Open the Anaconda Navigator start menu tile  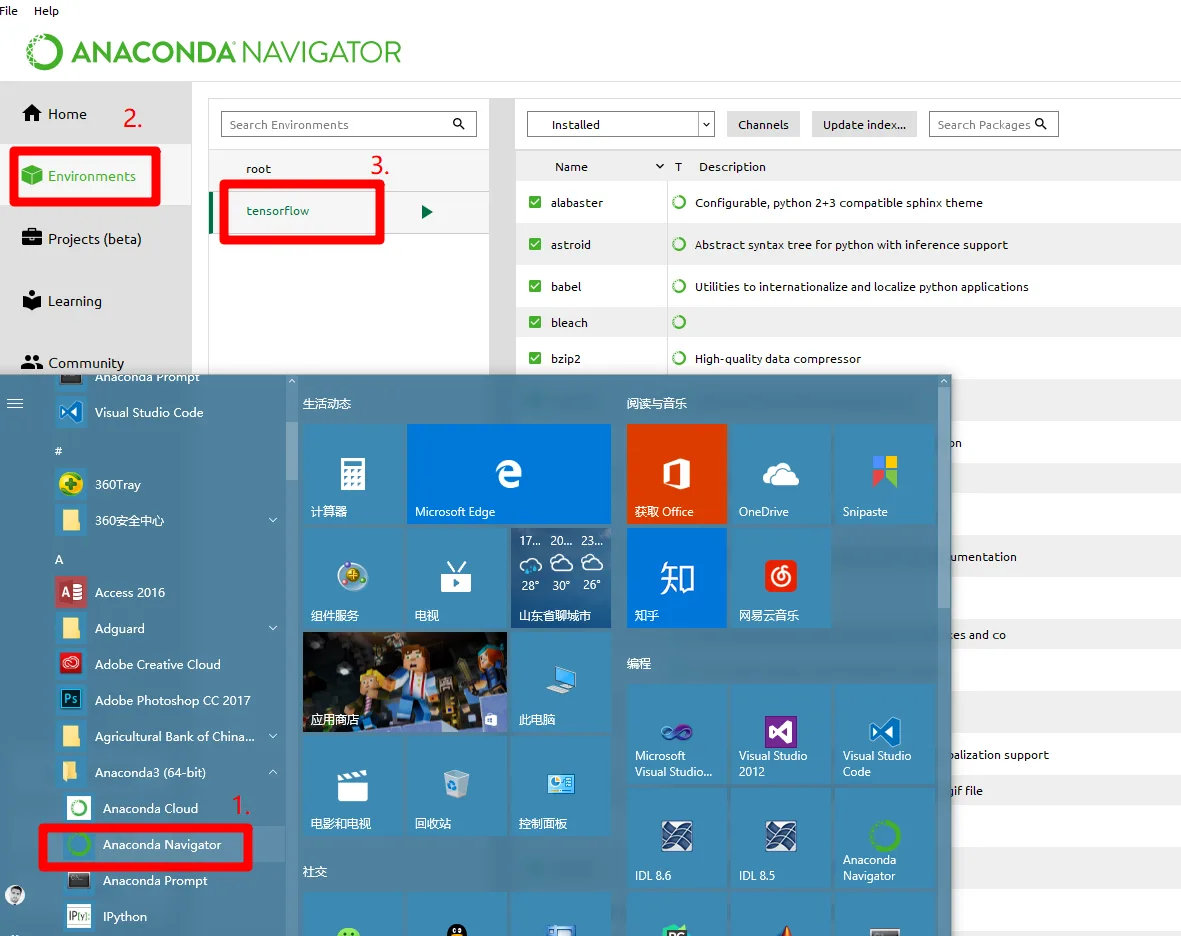(884, 837)
